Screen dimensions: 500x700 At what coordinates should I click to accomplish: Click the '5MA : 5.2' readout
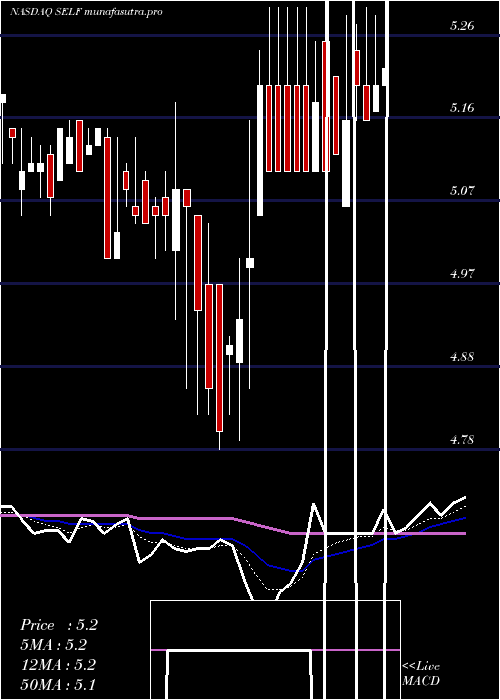pyautogui.click(x=54, y=645)
